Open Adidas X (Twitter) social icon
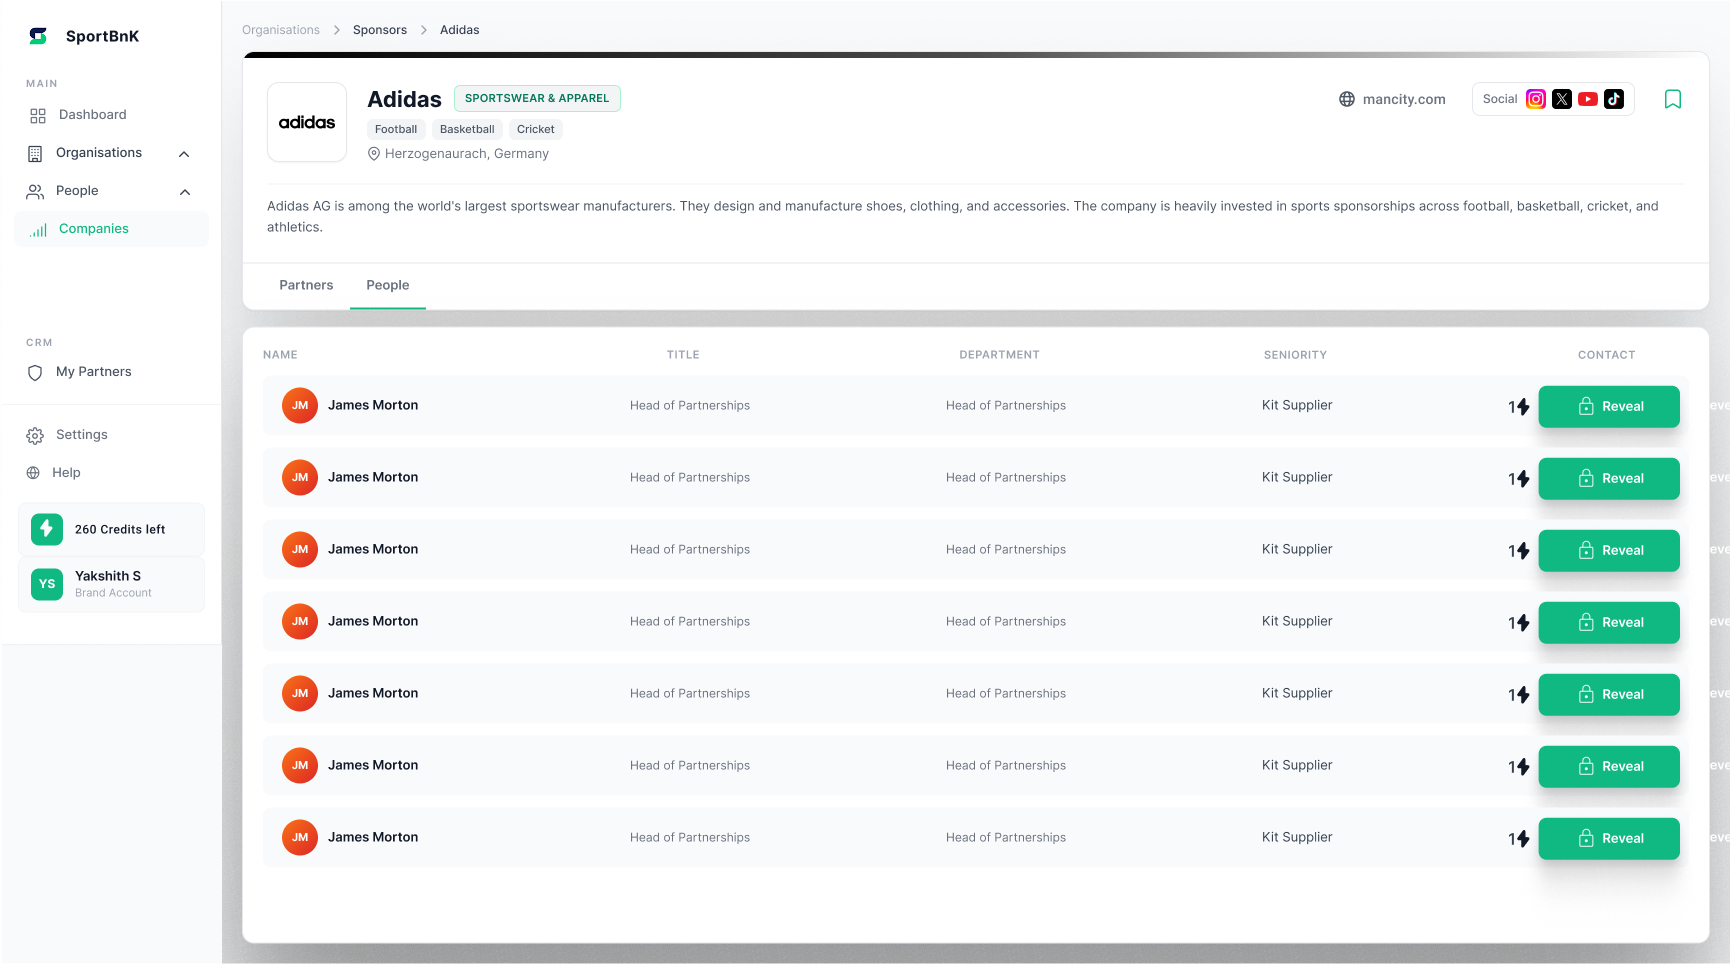This screenshot has width=1730, height=964. (x=1561, y=99)
